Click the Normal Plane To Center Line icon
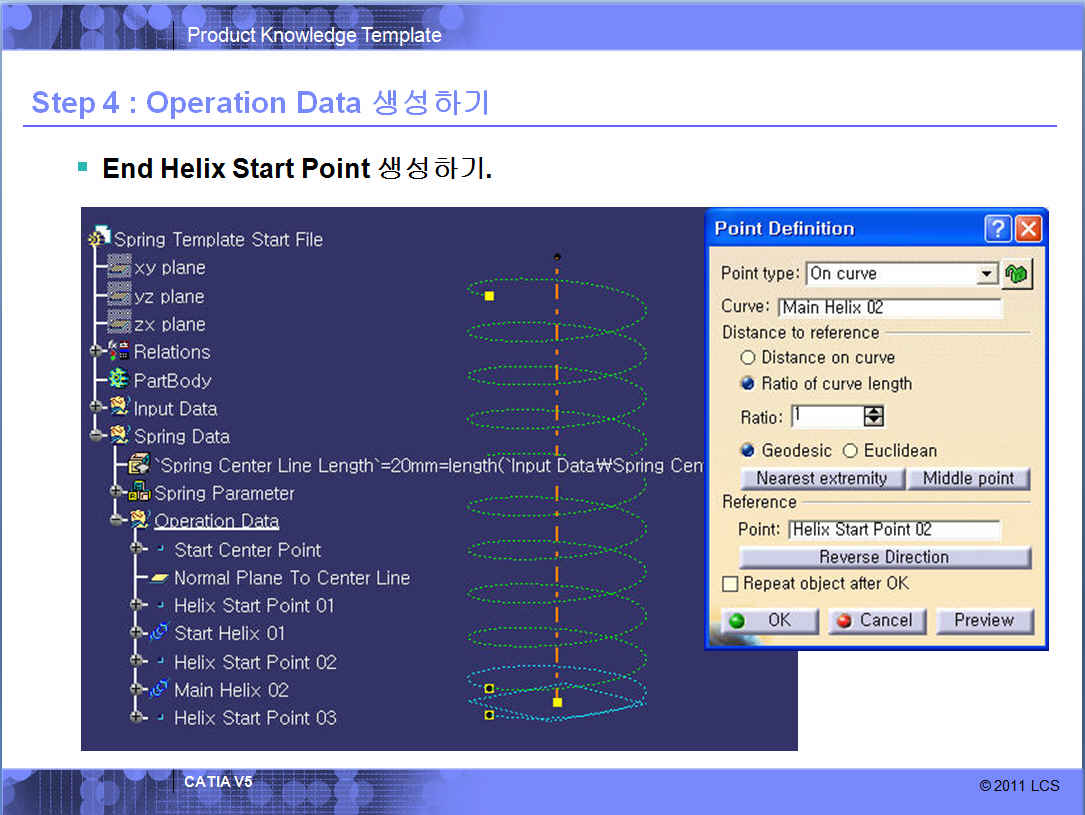This screenshot has height=815, width=1085. [x=159, y=578]
